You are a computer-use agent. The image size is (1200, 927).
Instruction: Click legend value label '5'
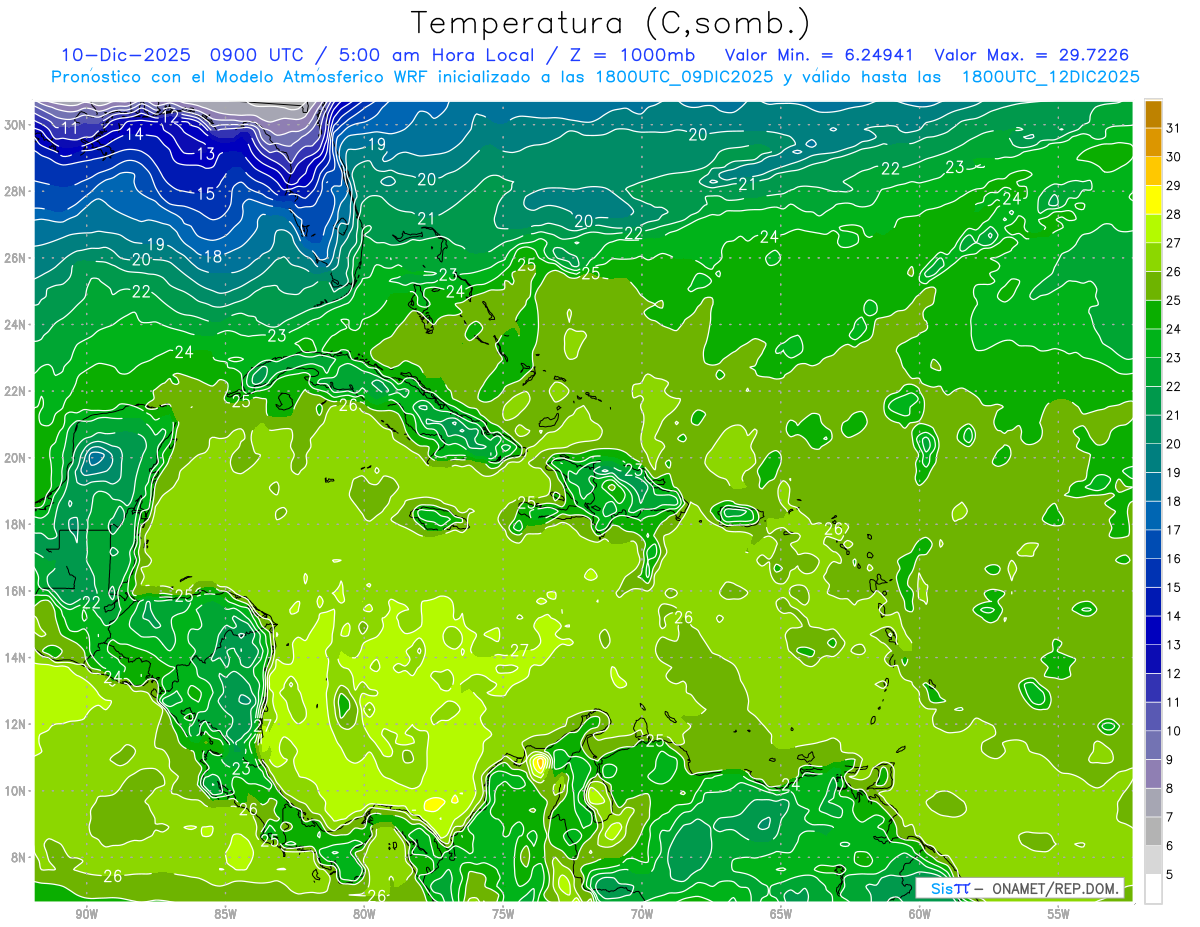click(1170, 875)
